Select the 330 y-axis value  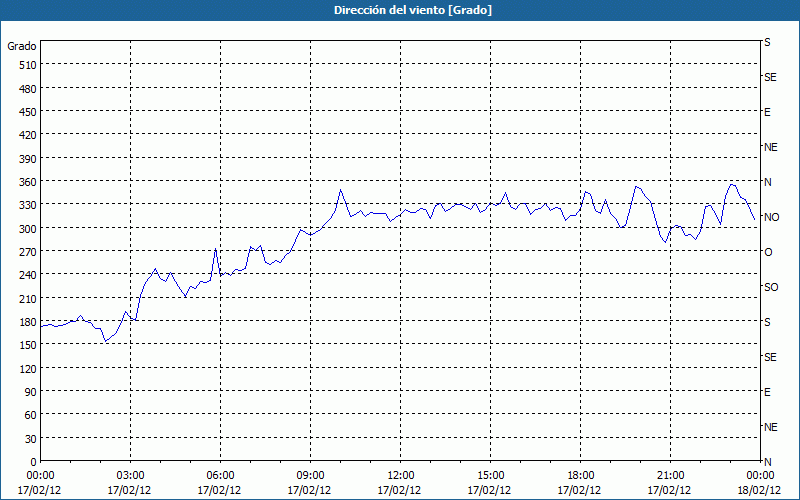pos(28,205)
